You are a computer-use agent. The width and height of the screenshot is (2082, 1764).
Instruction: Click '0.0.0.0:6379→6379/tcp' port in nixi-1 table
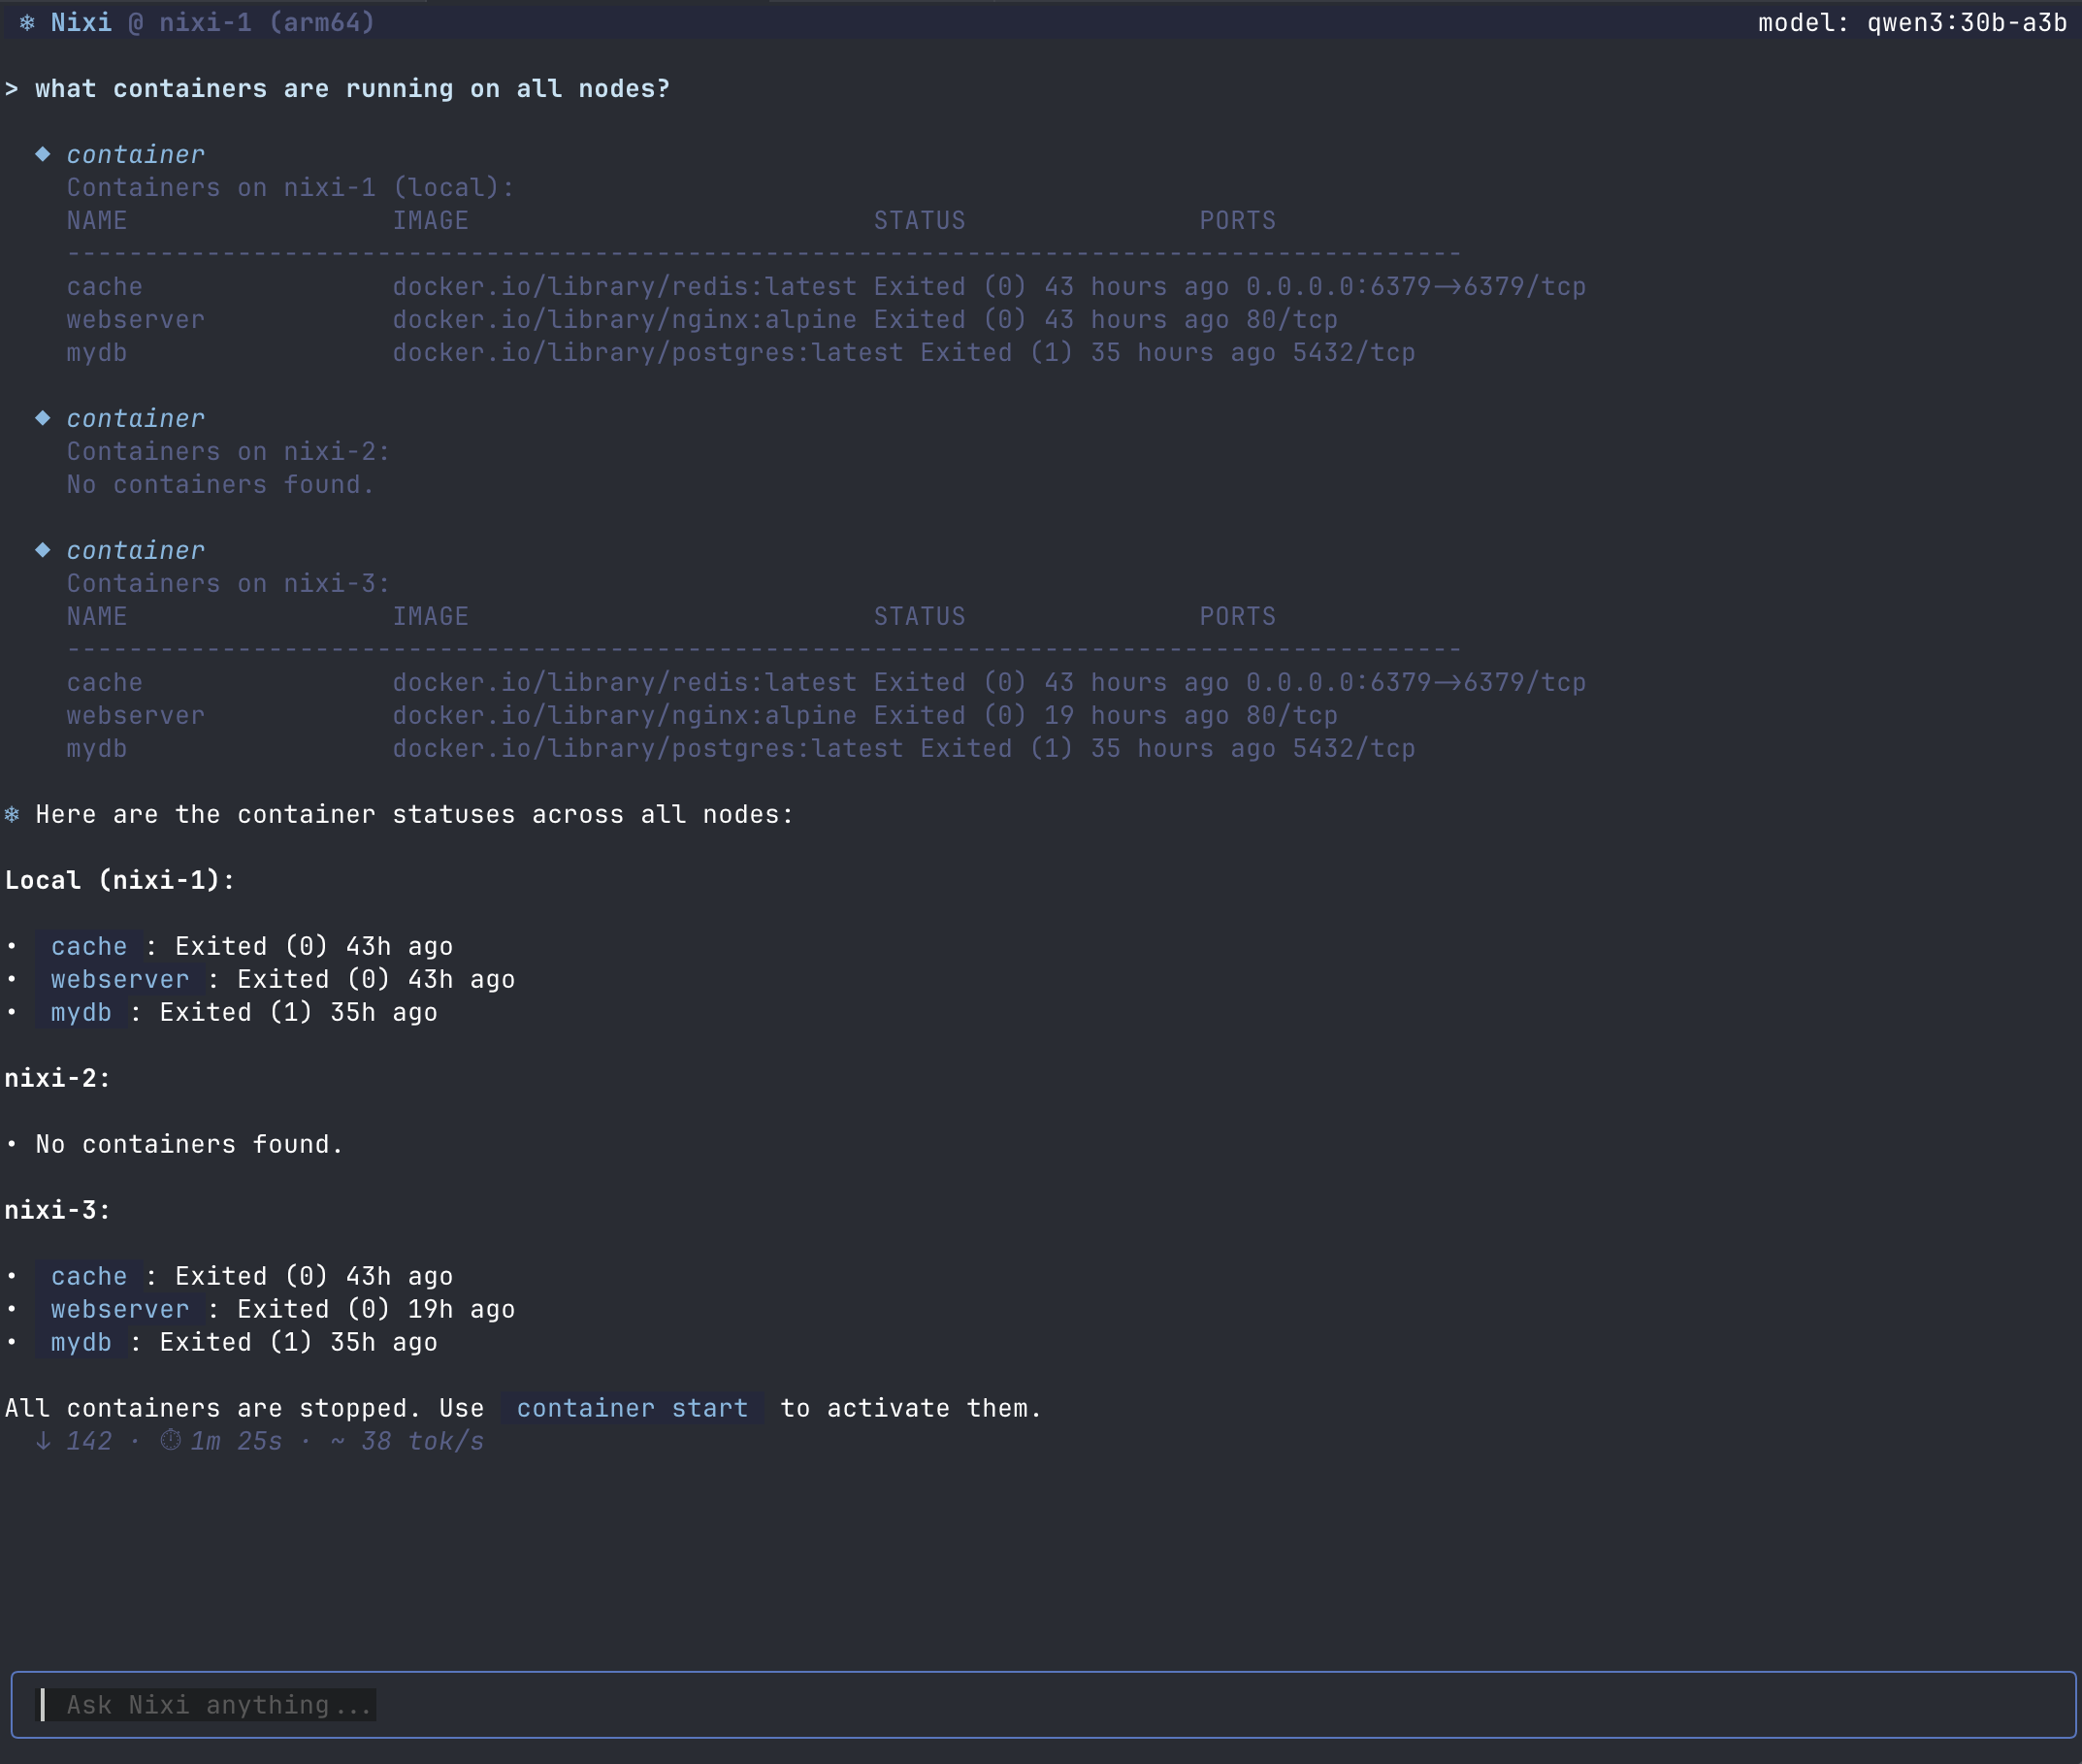[x=1416, y=286]
